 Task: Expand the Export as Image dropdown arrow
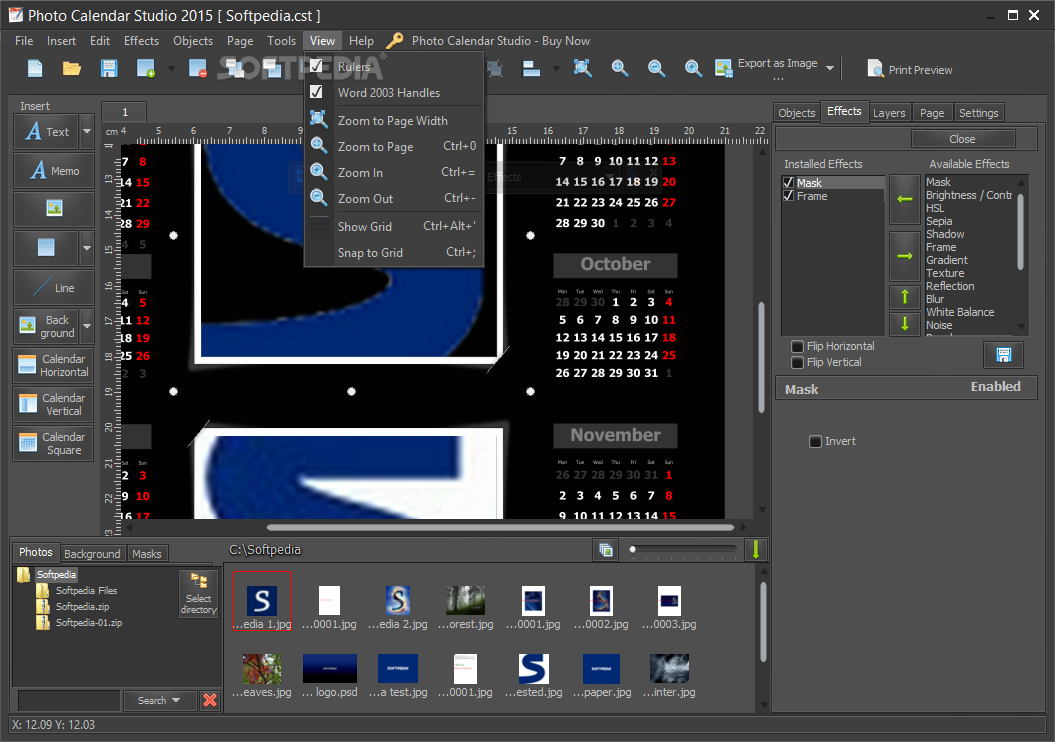pos(830,68)
